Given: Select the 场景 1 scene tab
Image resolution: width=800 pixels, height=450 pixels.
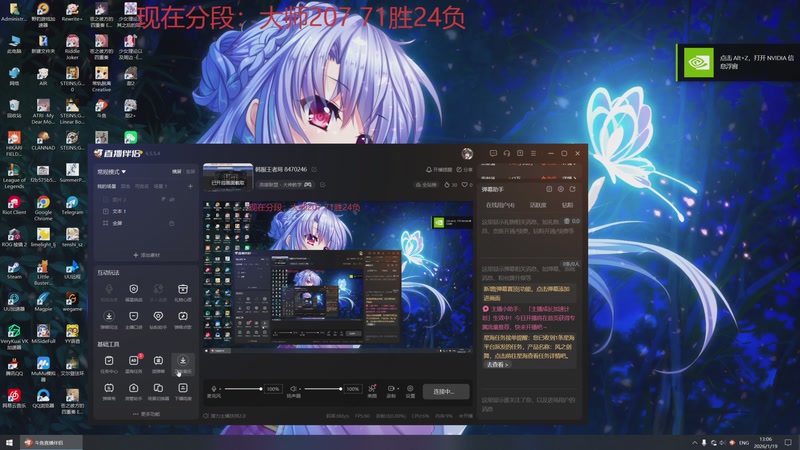Looking at the screenshot, I should pos(160,187).
